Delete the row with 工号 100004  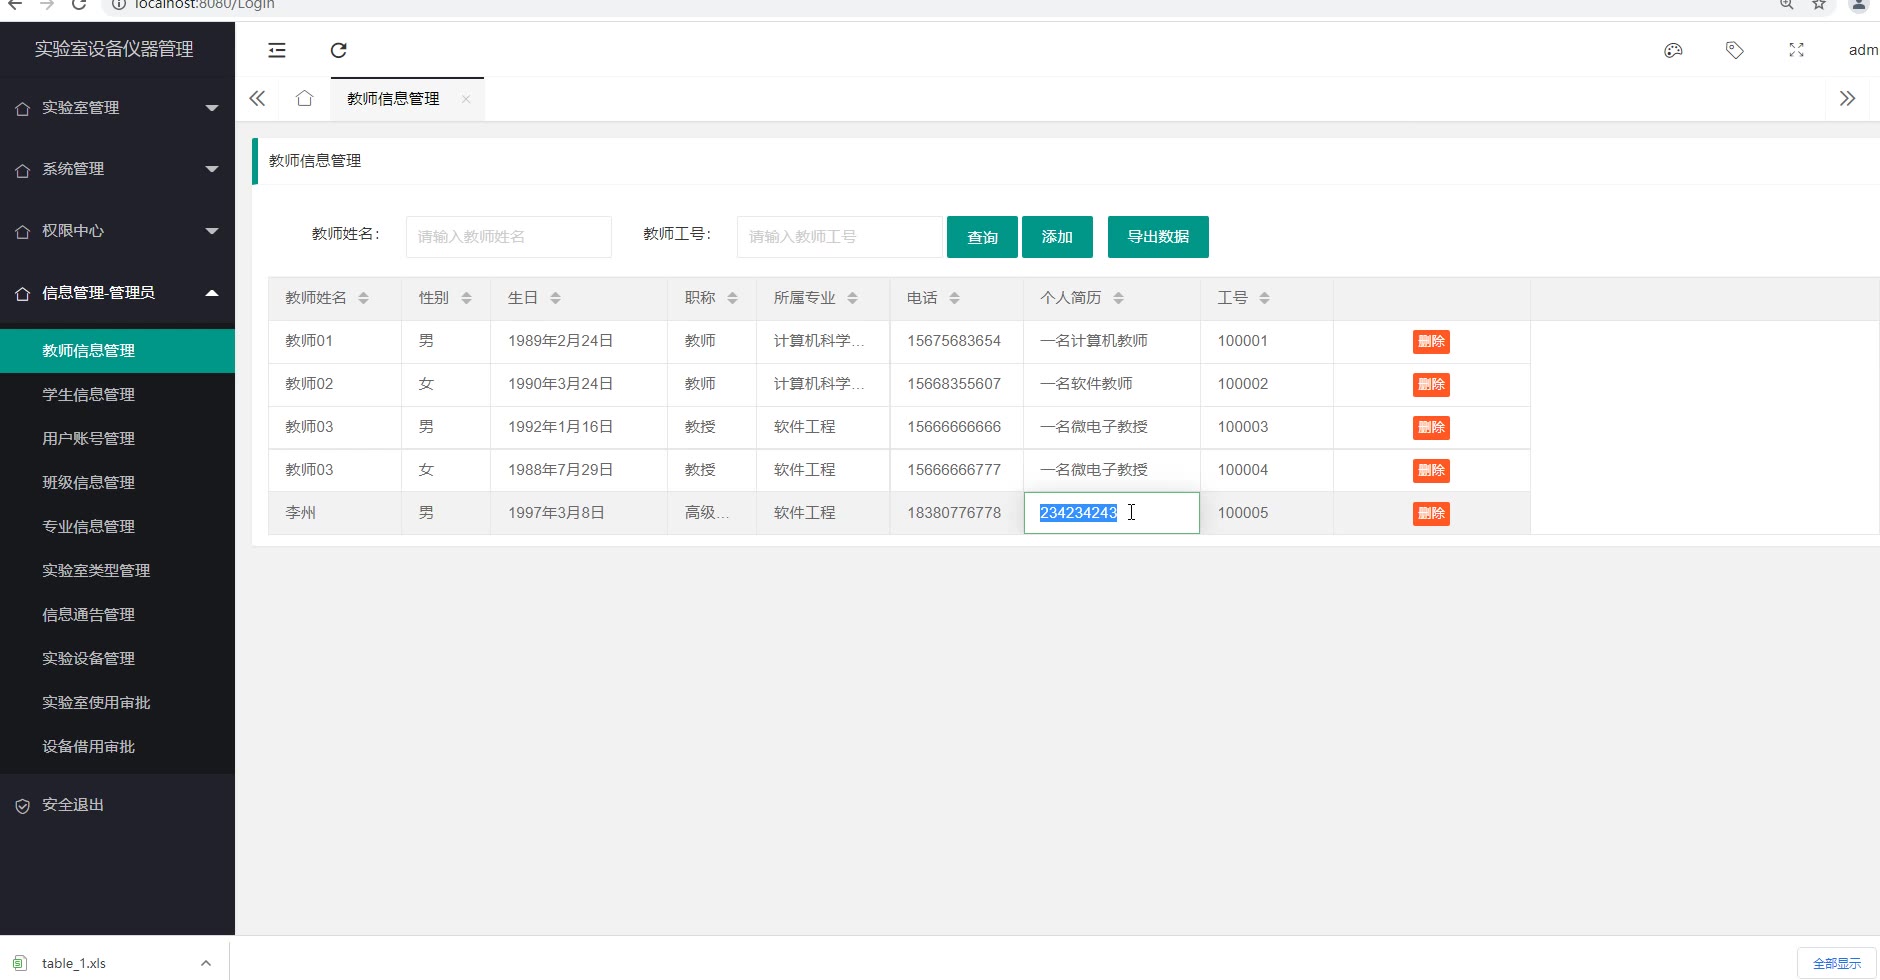click(x=1431, y=471)
